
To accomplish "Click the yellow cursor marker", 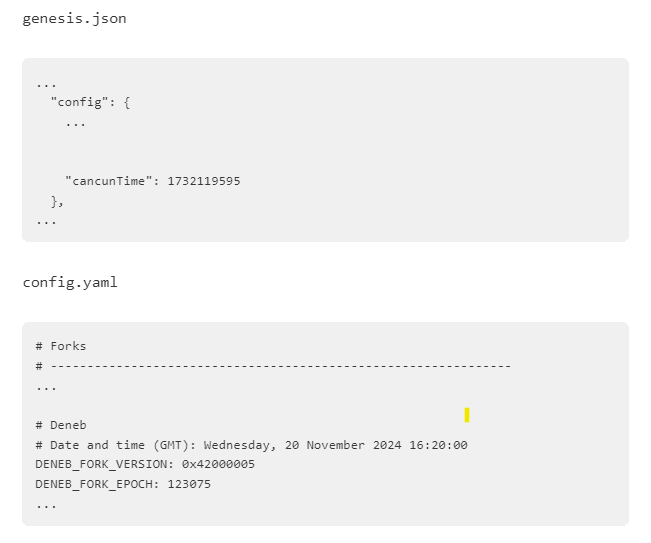I will [467, 415].
